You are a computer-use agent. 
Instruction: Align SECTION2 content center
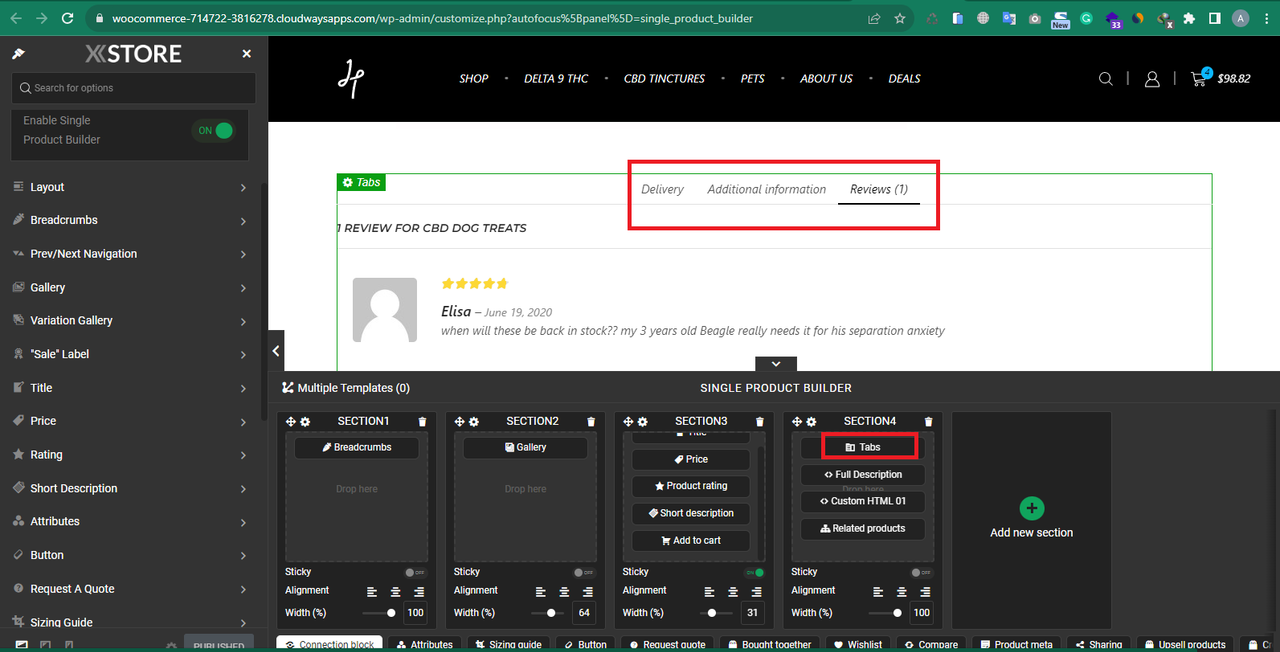coord(564,592)
